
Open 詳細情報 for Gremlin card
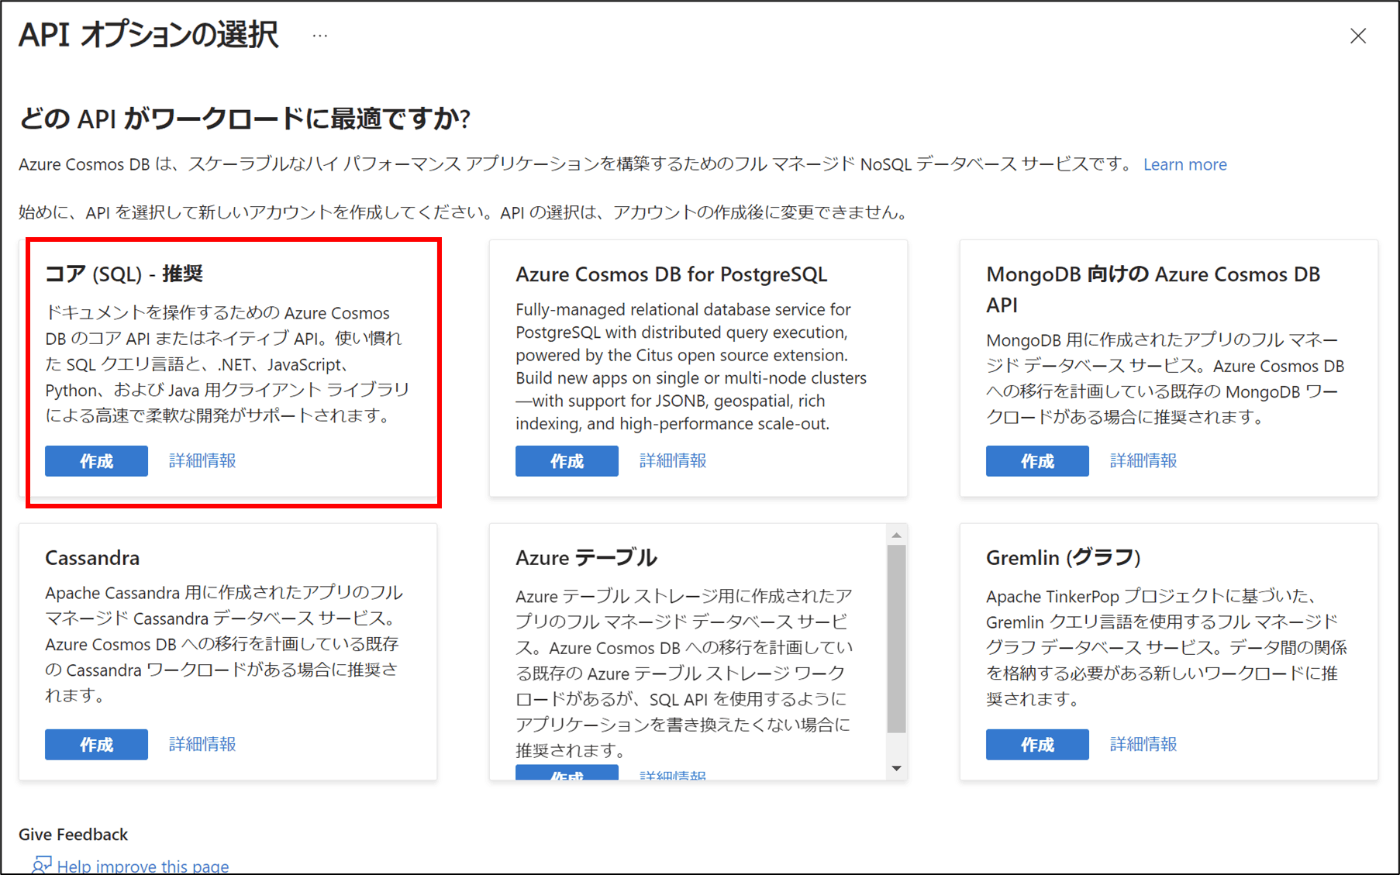click(1144, 744)
